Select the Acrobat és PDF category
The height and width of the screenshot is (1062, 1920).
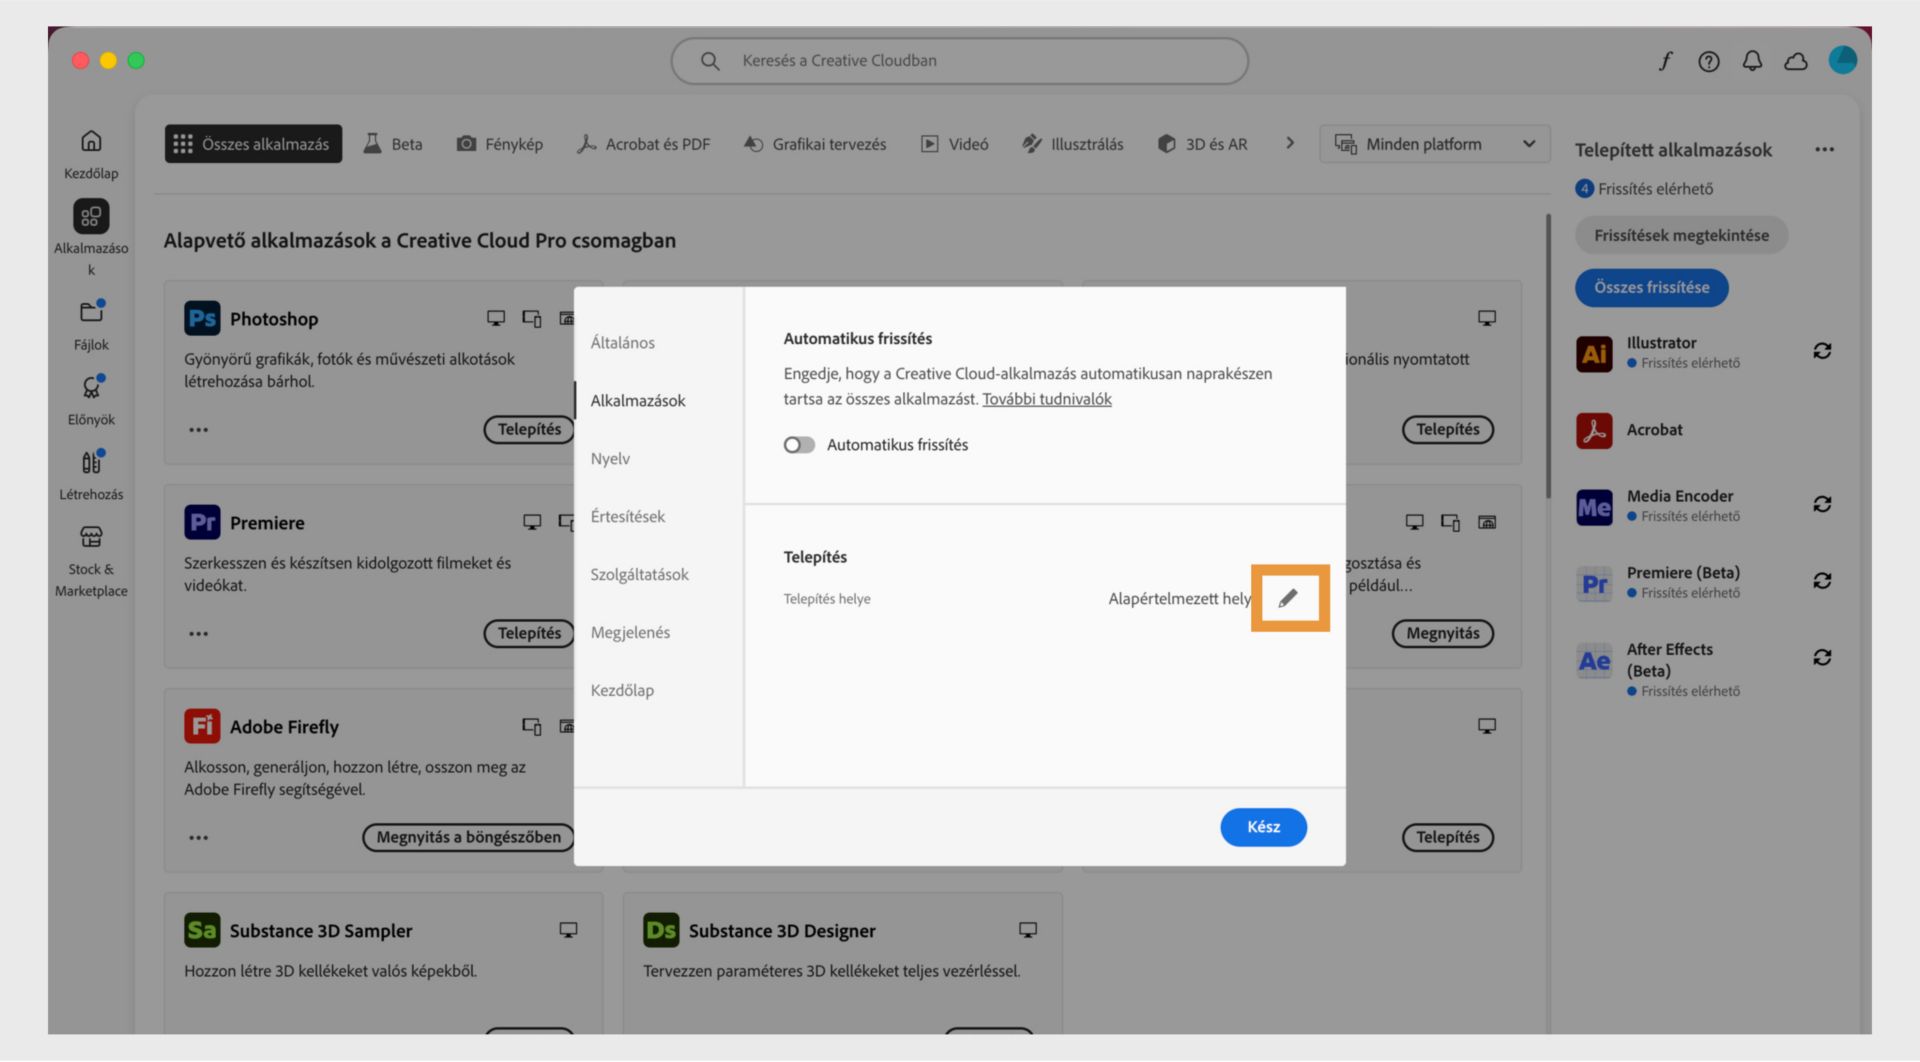(644, 144)
